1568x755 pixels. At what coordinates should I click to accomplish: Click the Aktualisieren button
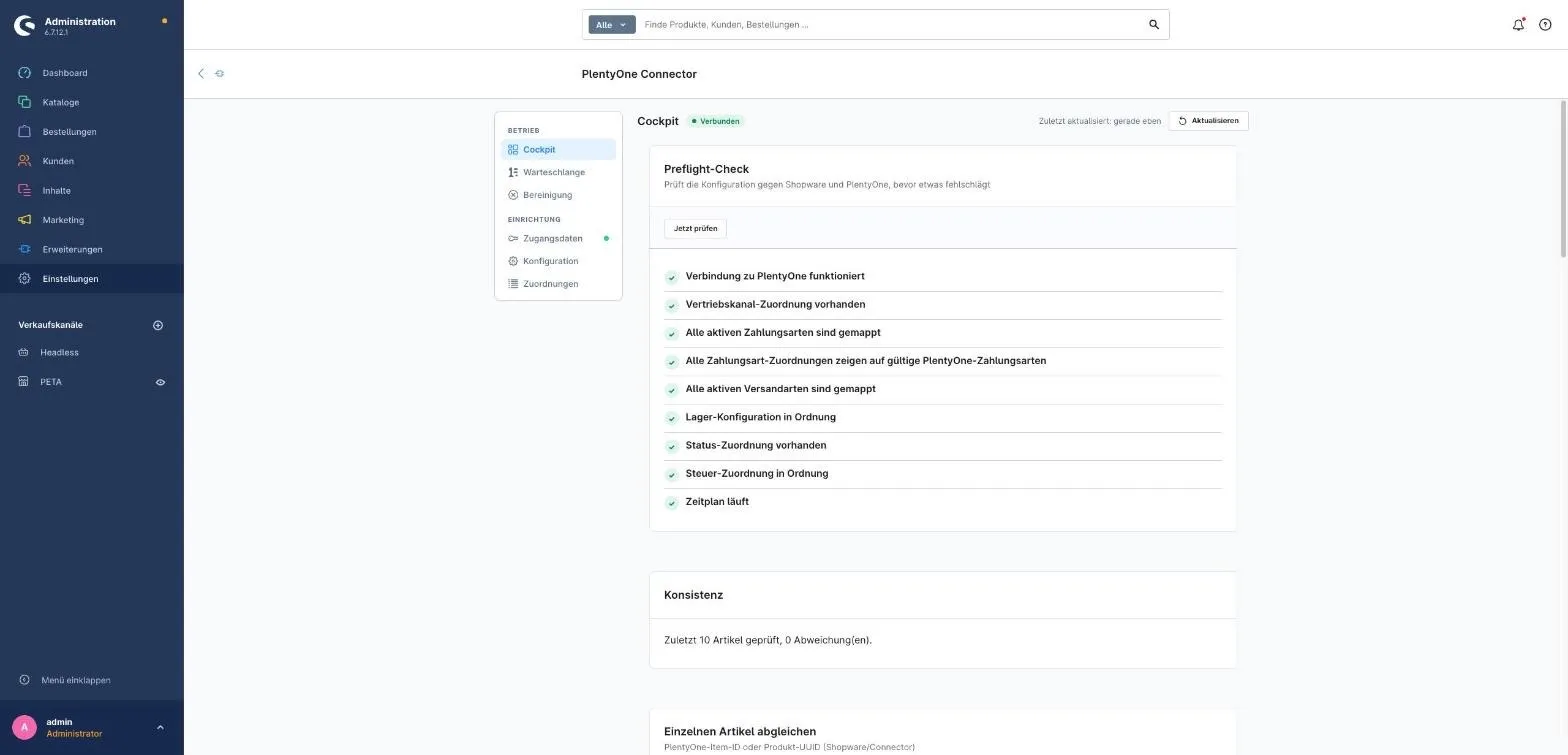1208,121
